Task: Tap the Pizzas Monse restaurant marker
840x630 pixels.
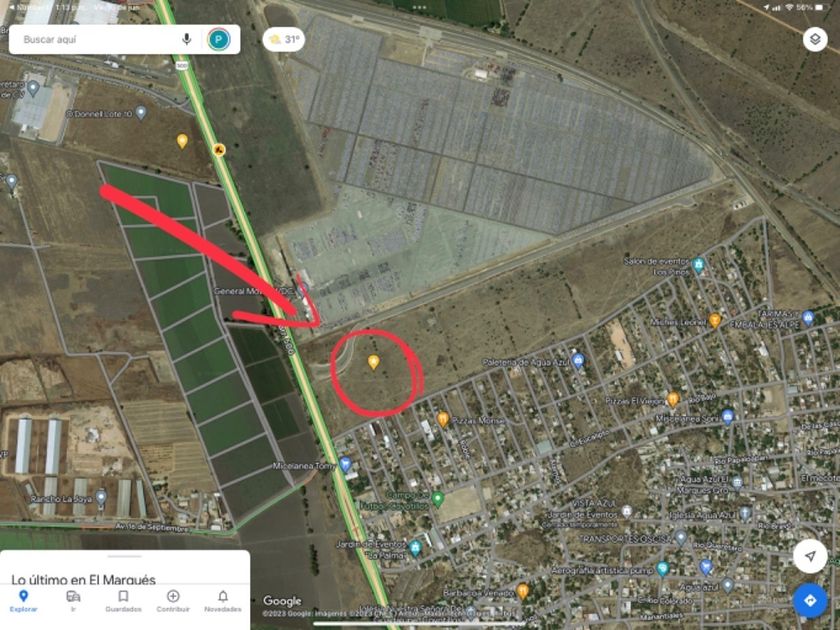Action: pos(442,419)
